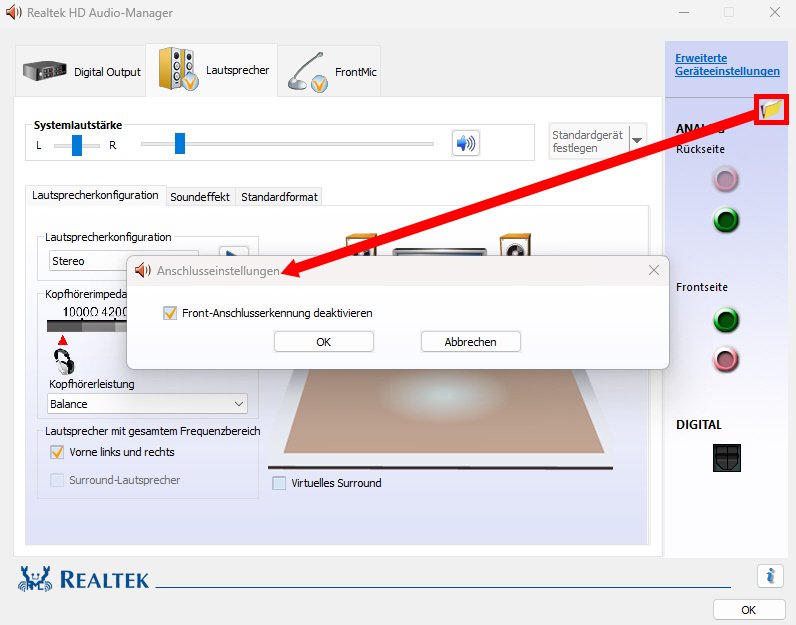Viewport: 796px width, 625px height.
Task: Mute system volume speaker button
Action: pos(466,143)
